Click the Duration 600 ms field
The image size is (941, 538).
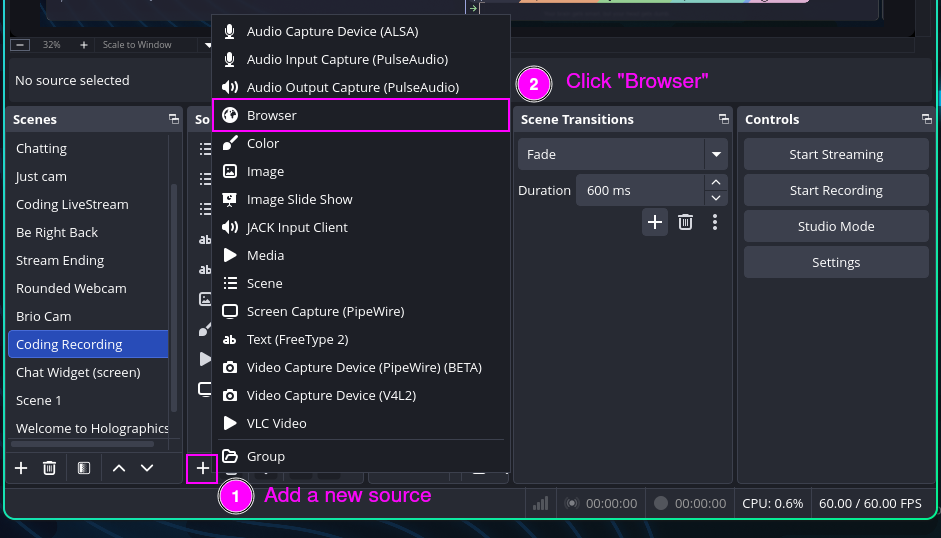pos(640,190)
